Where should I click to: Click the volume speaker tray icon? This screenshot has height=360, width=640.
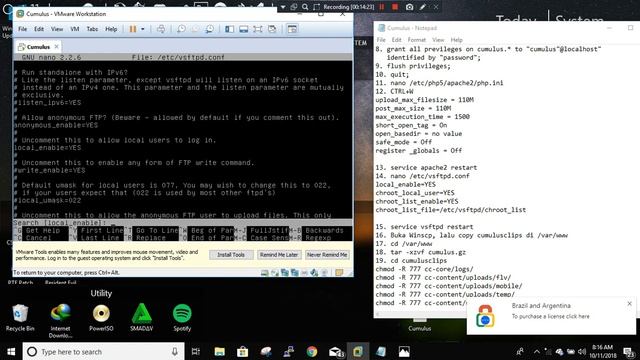pos(582,351)
